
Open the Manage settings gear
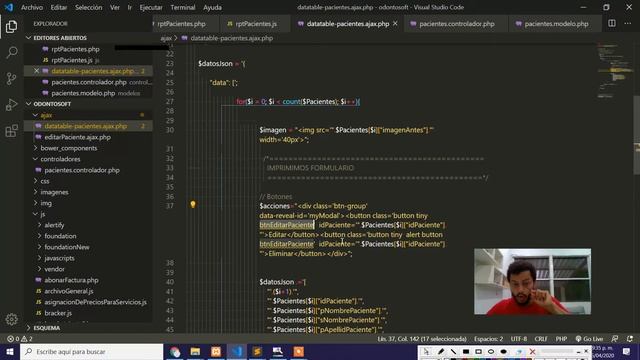11,319
